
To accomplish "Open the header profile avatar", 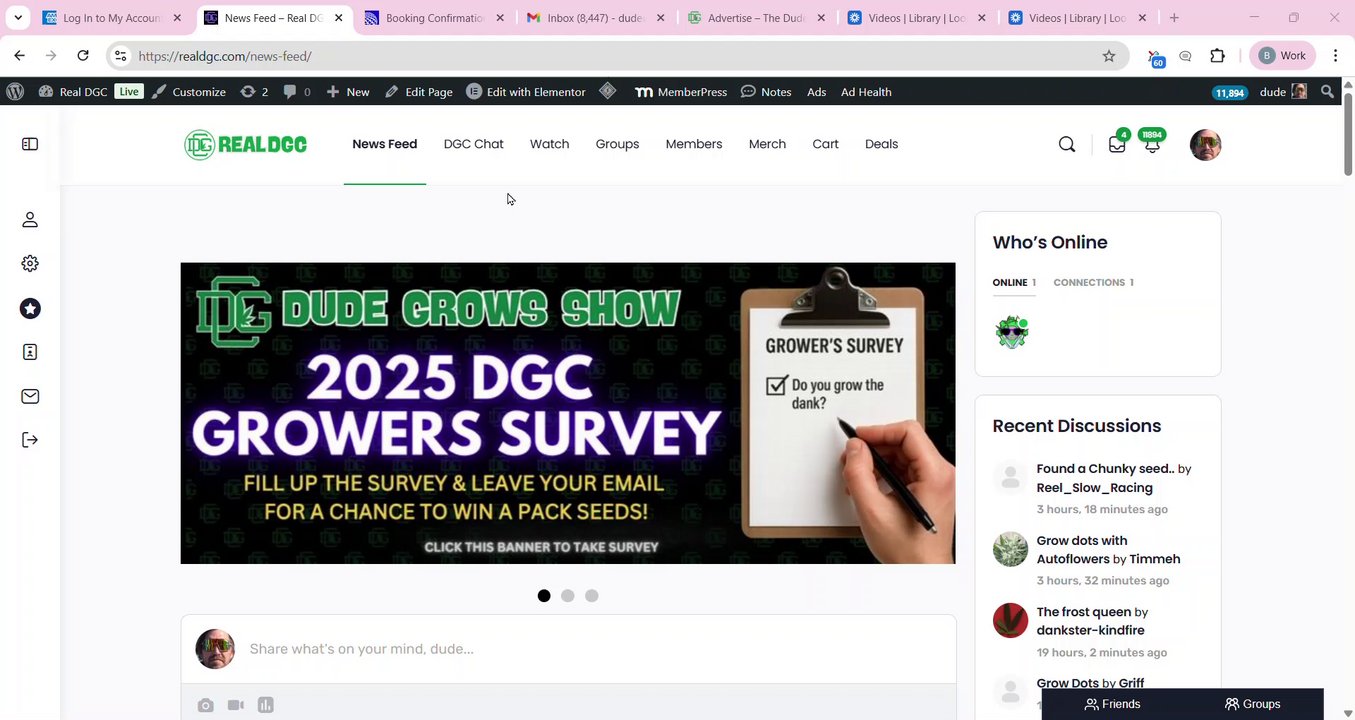I will coord(1205,144).
